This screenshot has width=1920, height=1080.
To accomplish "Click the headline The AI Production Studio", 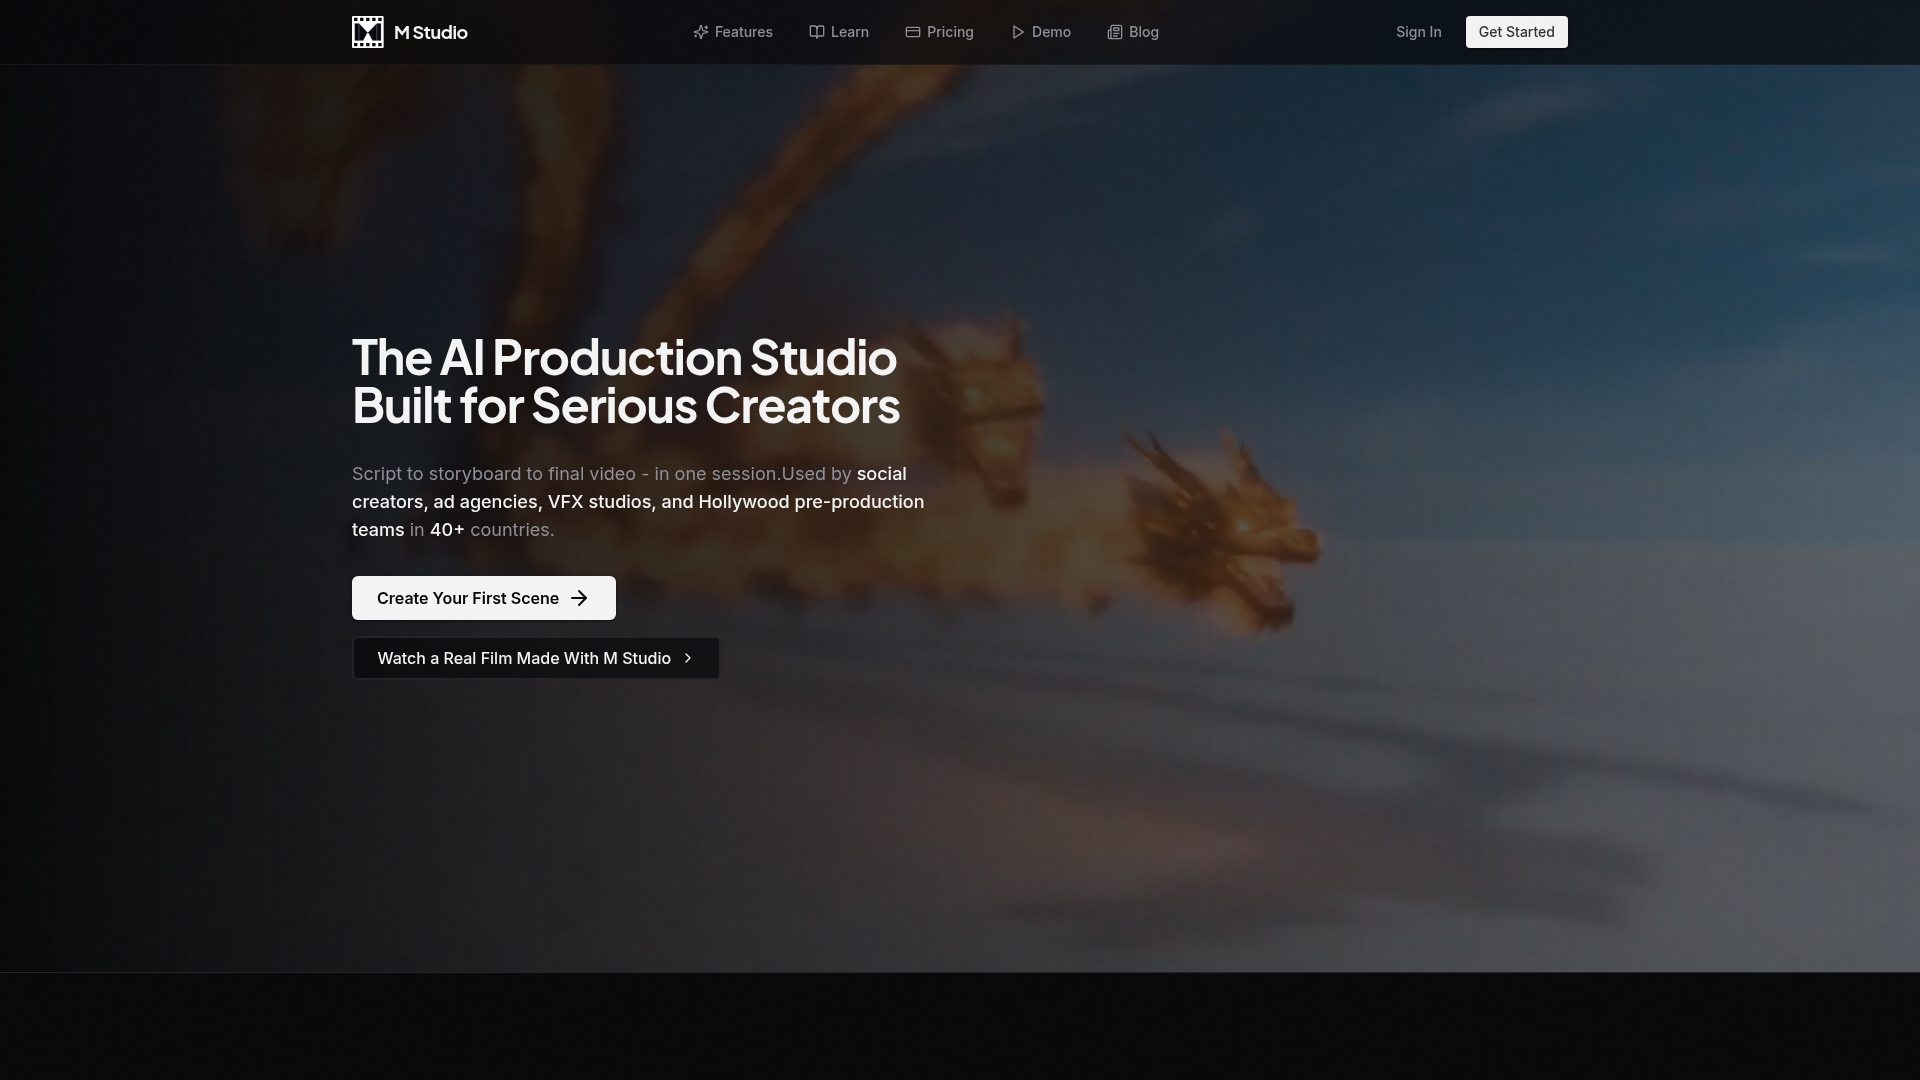I will pos(624,357).
